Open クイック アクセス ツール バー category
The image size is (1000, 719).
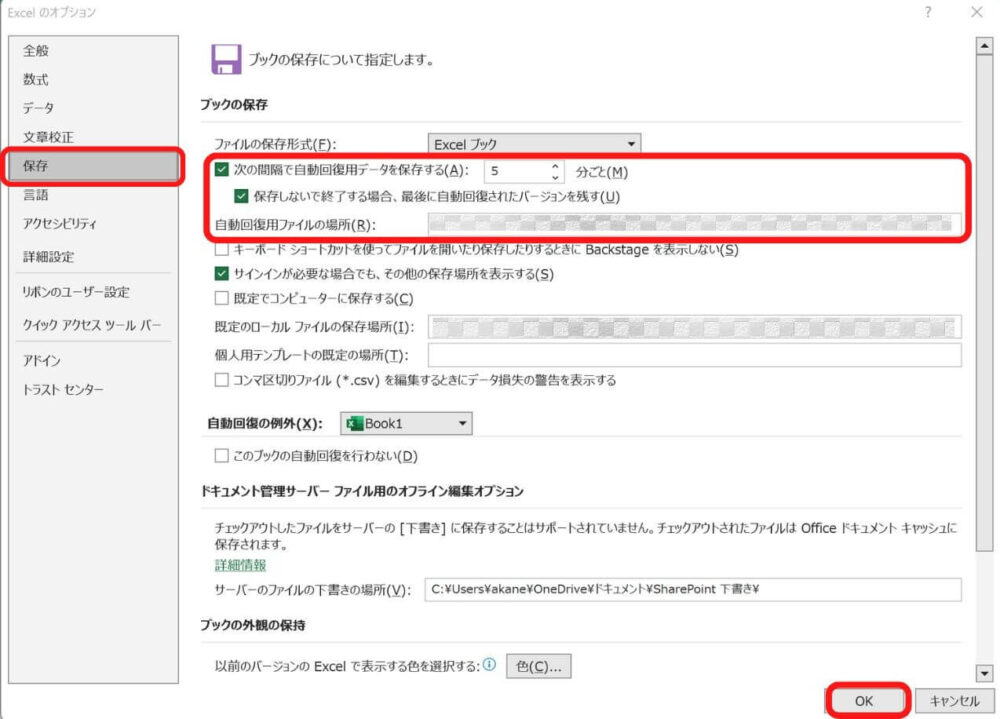click(93, 325)
